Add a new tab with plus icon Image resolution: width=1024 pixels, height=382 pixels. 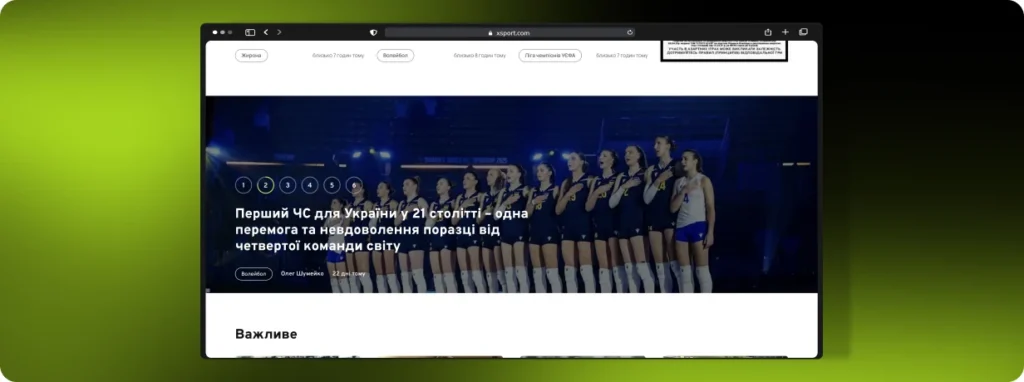pyautogui.click(x=785, y=32)
